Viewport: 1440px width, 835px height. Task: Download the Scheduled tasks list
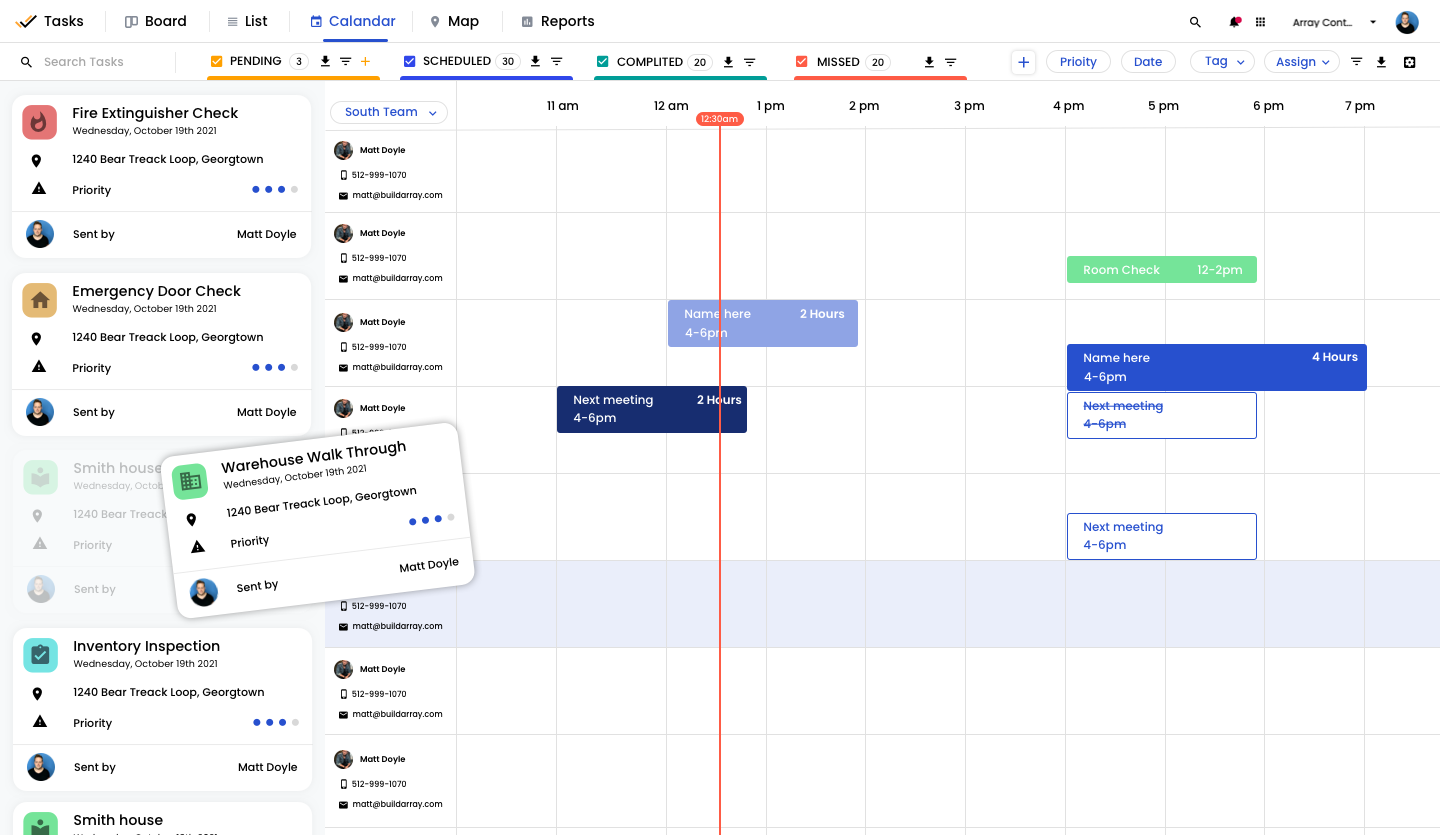(535, 62)
